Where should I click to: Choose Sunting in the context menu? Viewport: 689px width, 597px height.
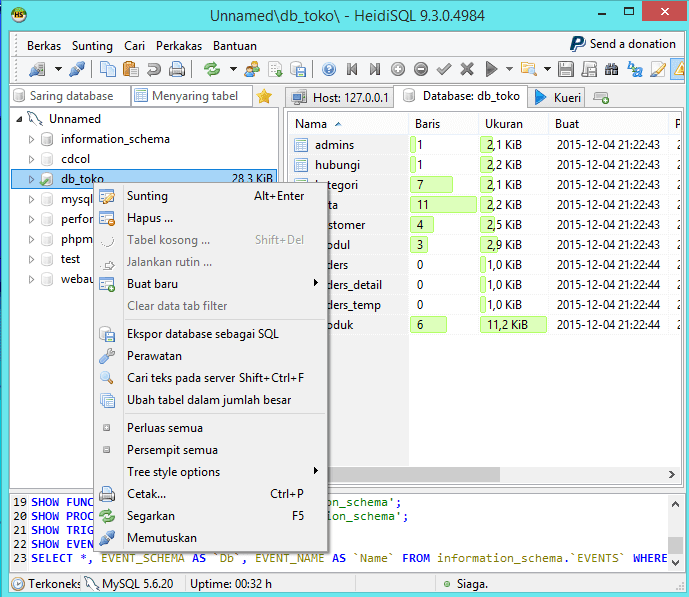(x=211, y=196)
